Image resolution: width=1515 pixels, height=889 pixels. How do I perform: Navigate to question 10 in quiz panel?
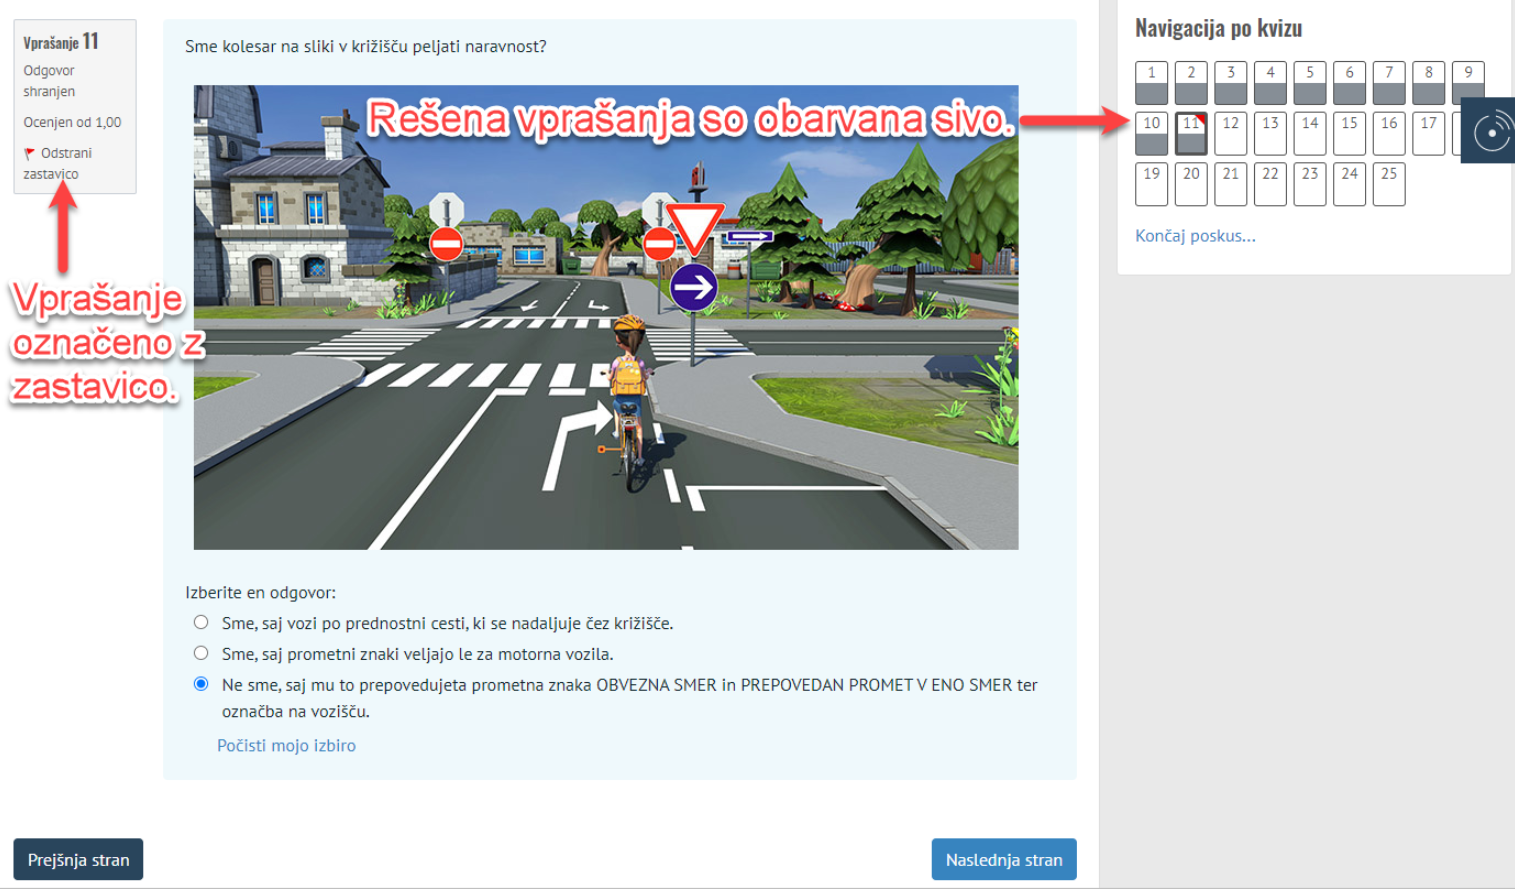pos(1151,134)
